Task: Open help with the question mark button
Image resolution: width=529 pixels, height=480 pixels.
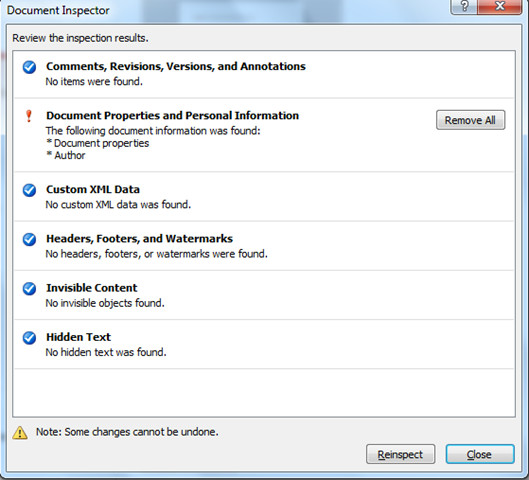Action: point(464,7)
